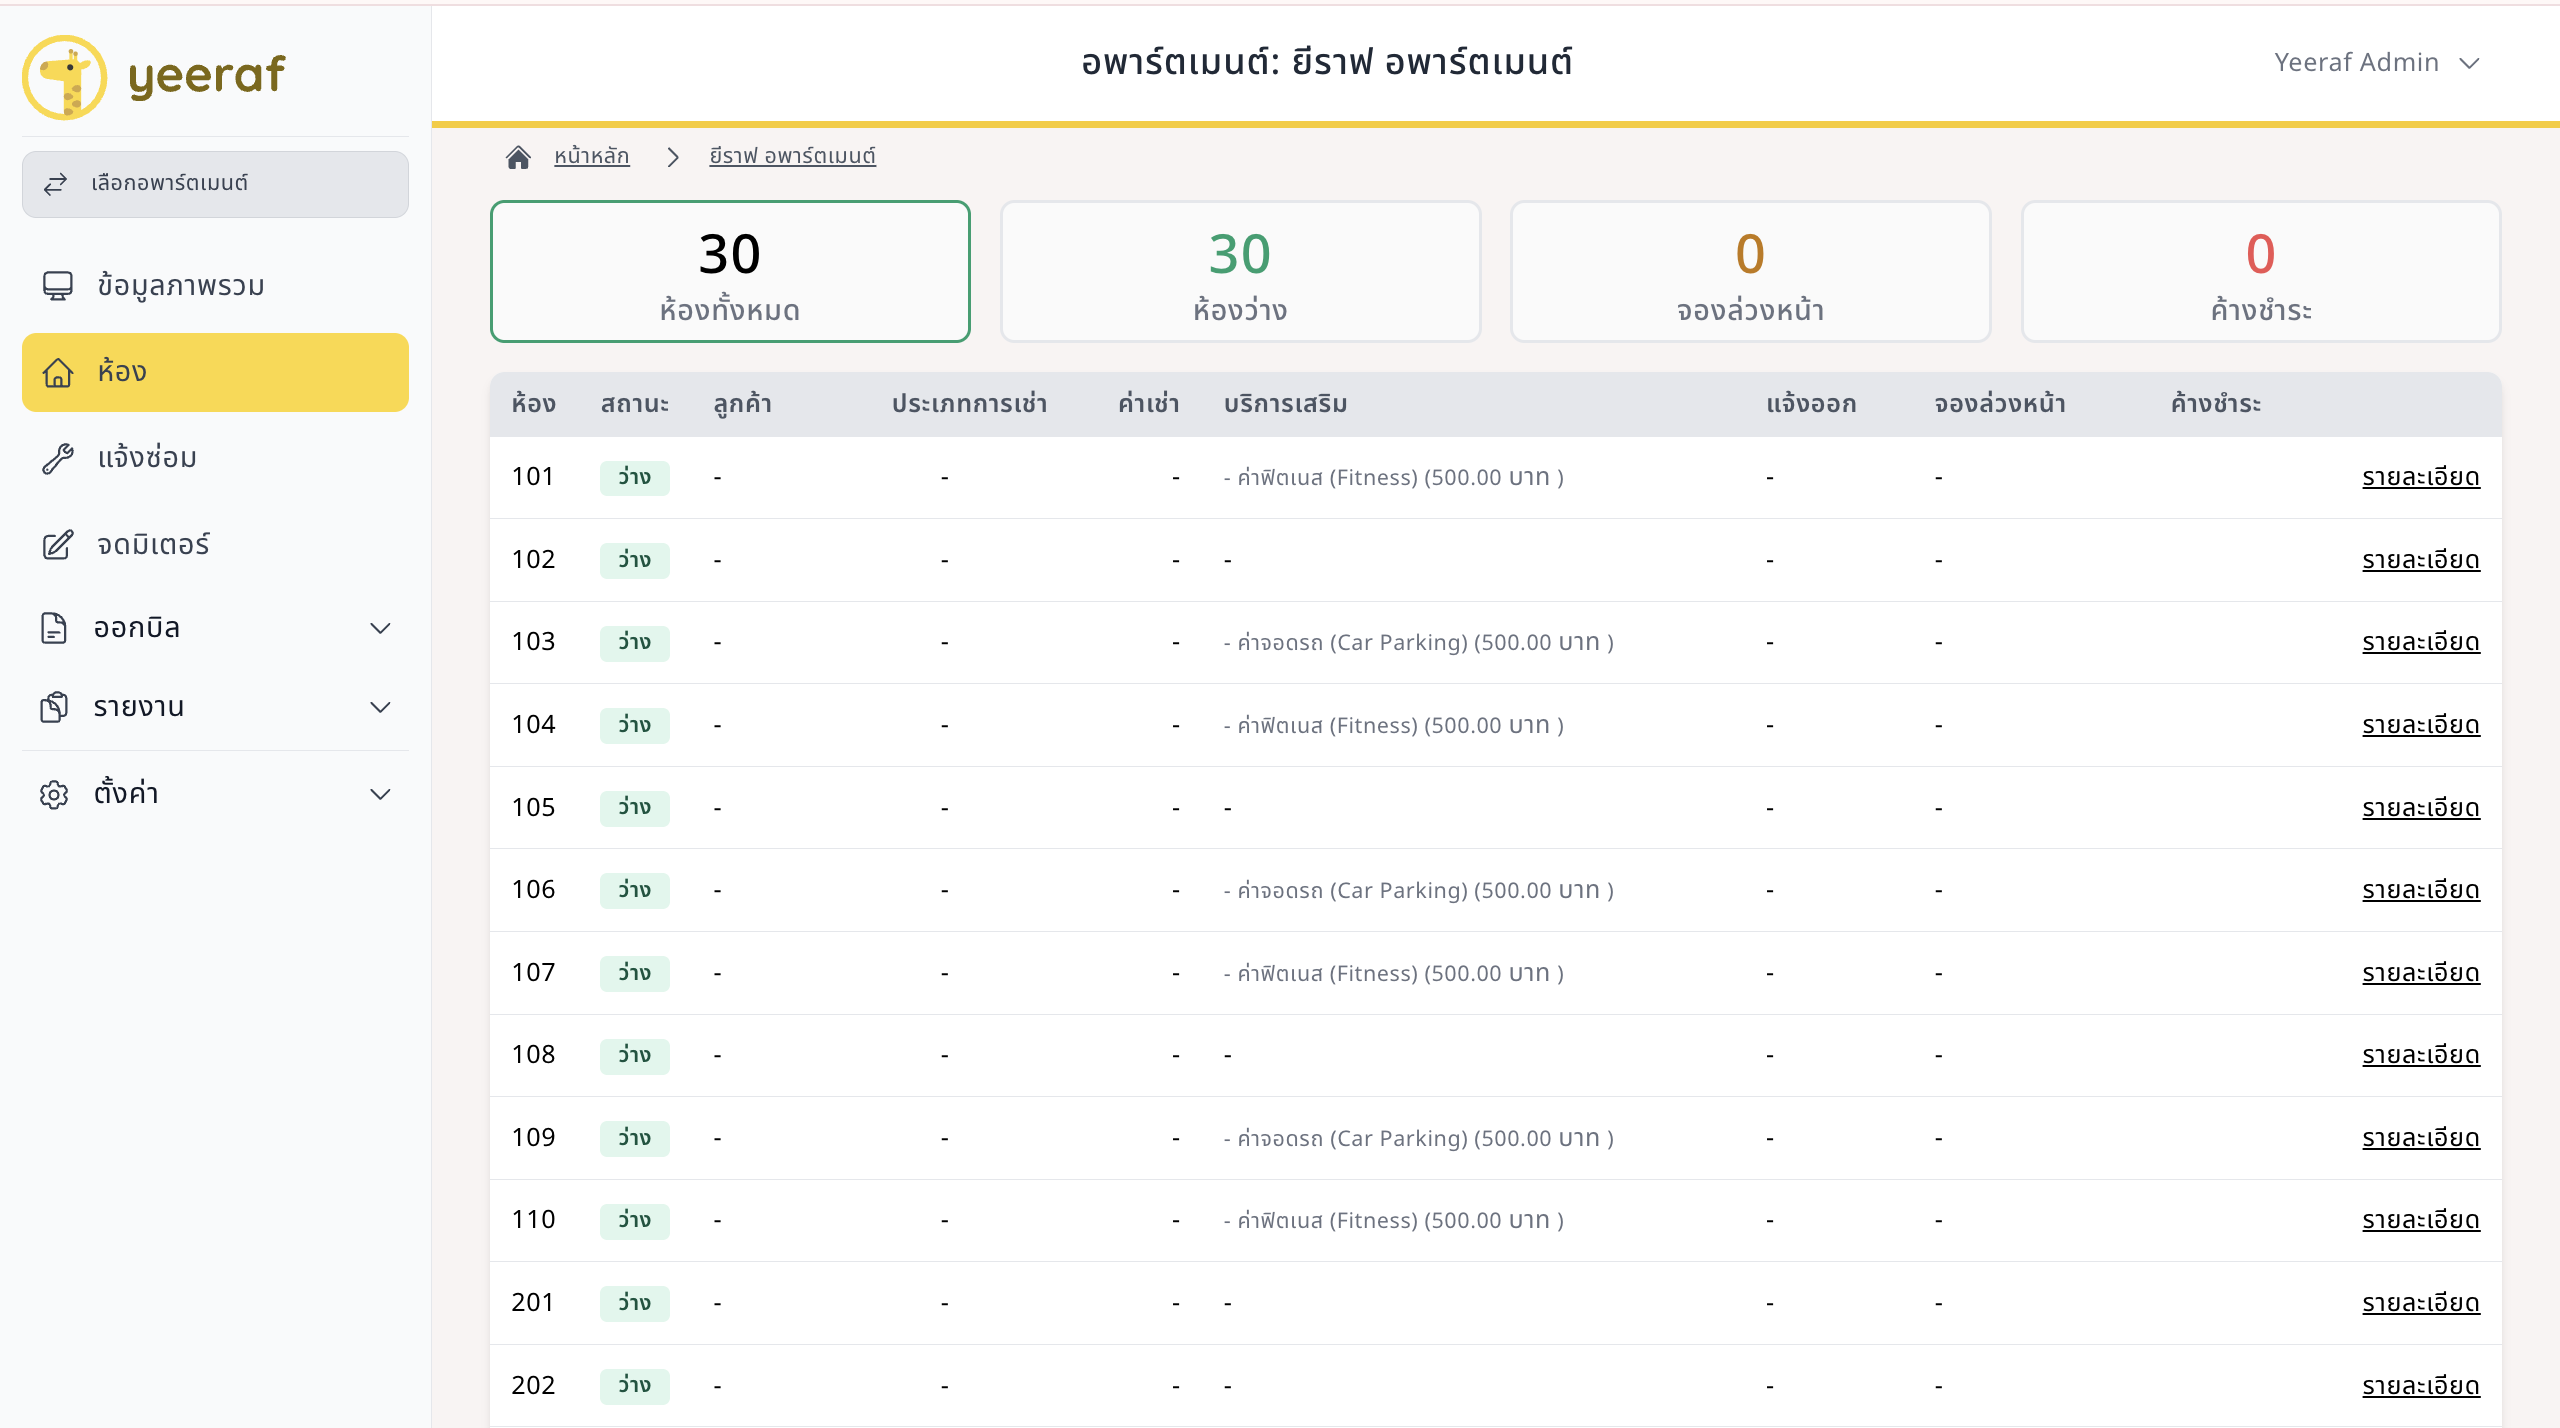Open ข้อมูลภาพรวม in sidebar
The image size is (2560, 1428).
(215, 286)
